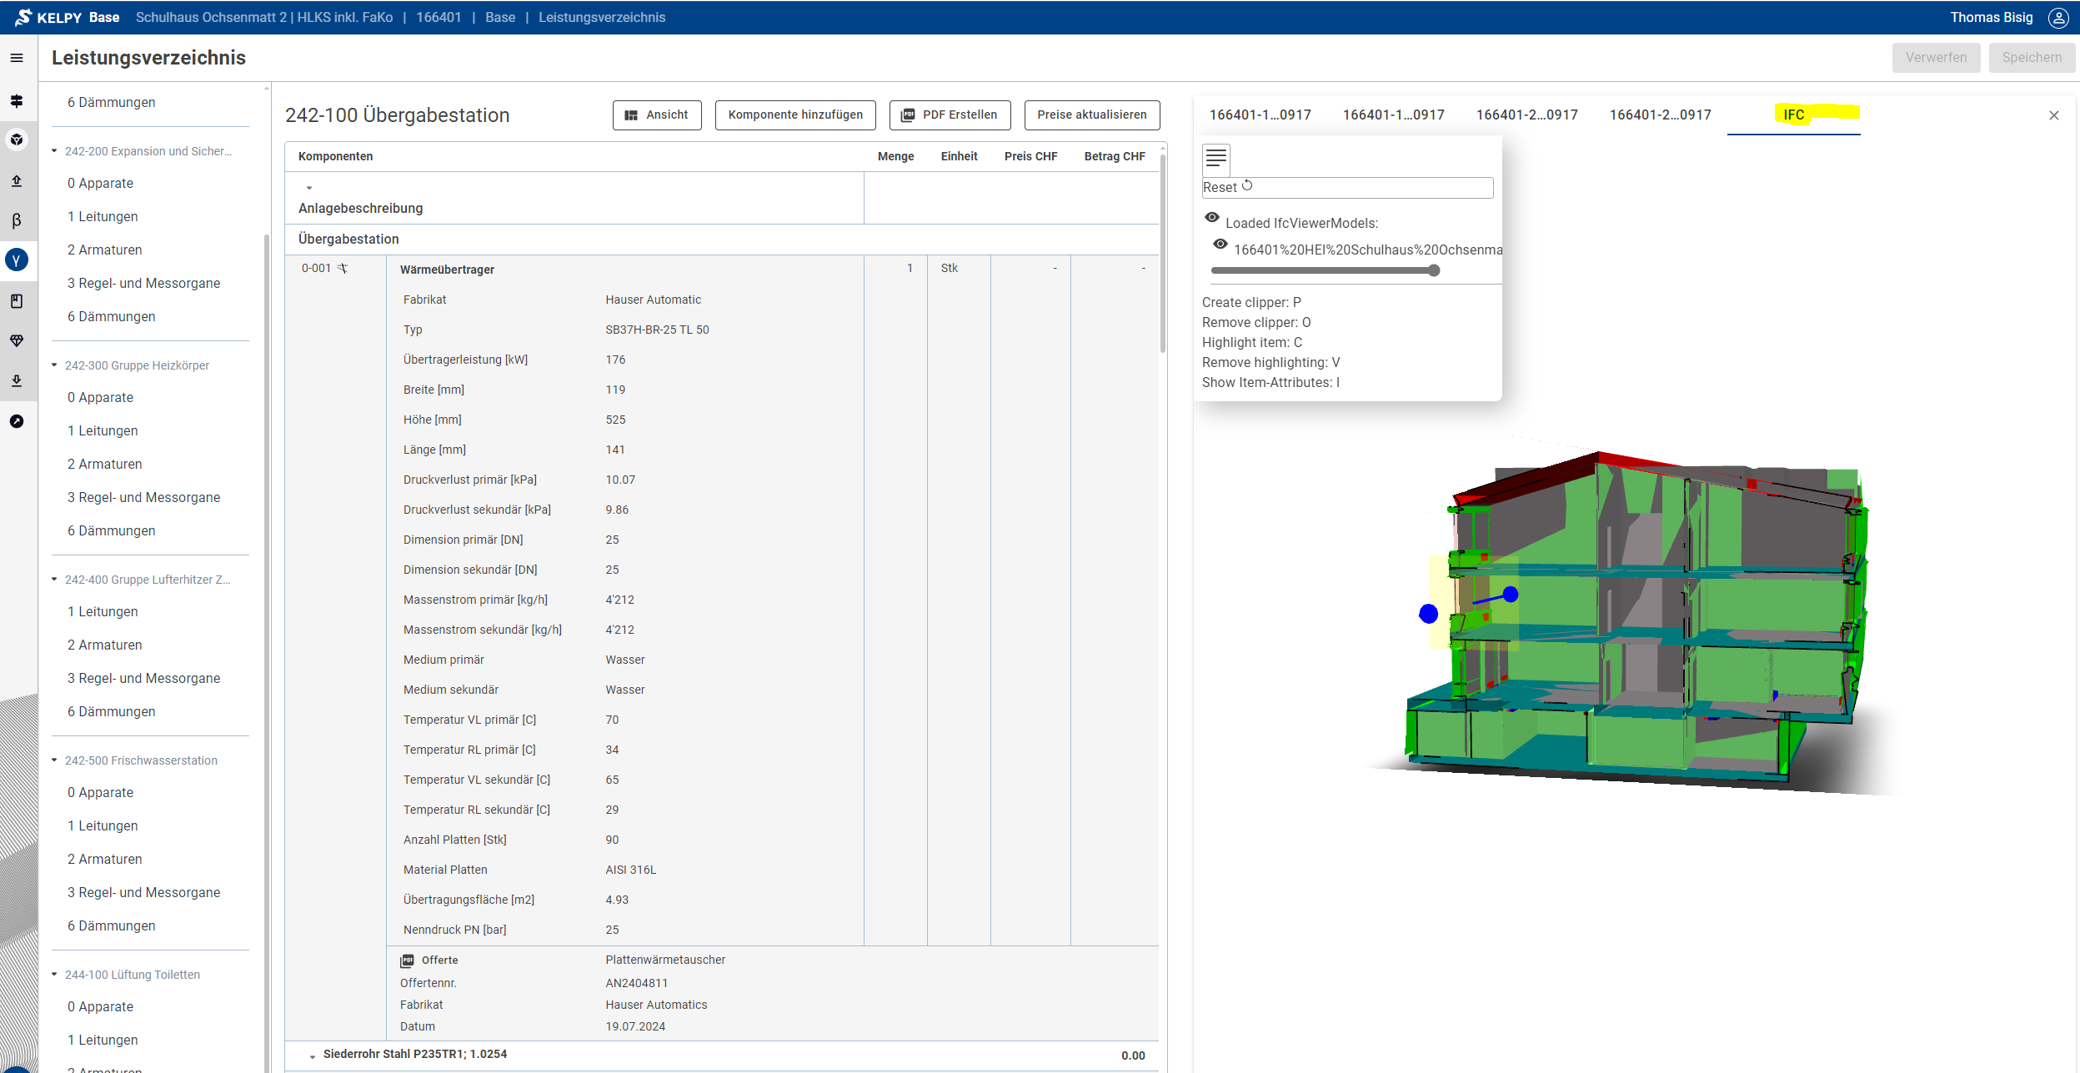Select 3 Regel- und Messorgane under 242-300

click(143, 497)
